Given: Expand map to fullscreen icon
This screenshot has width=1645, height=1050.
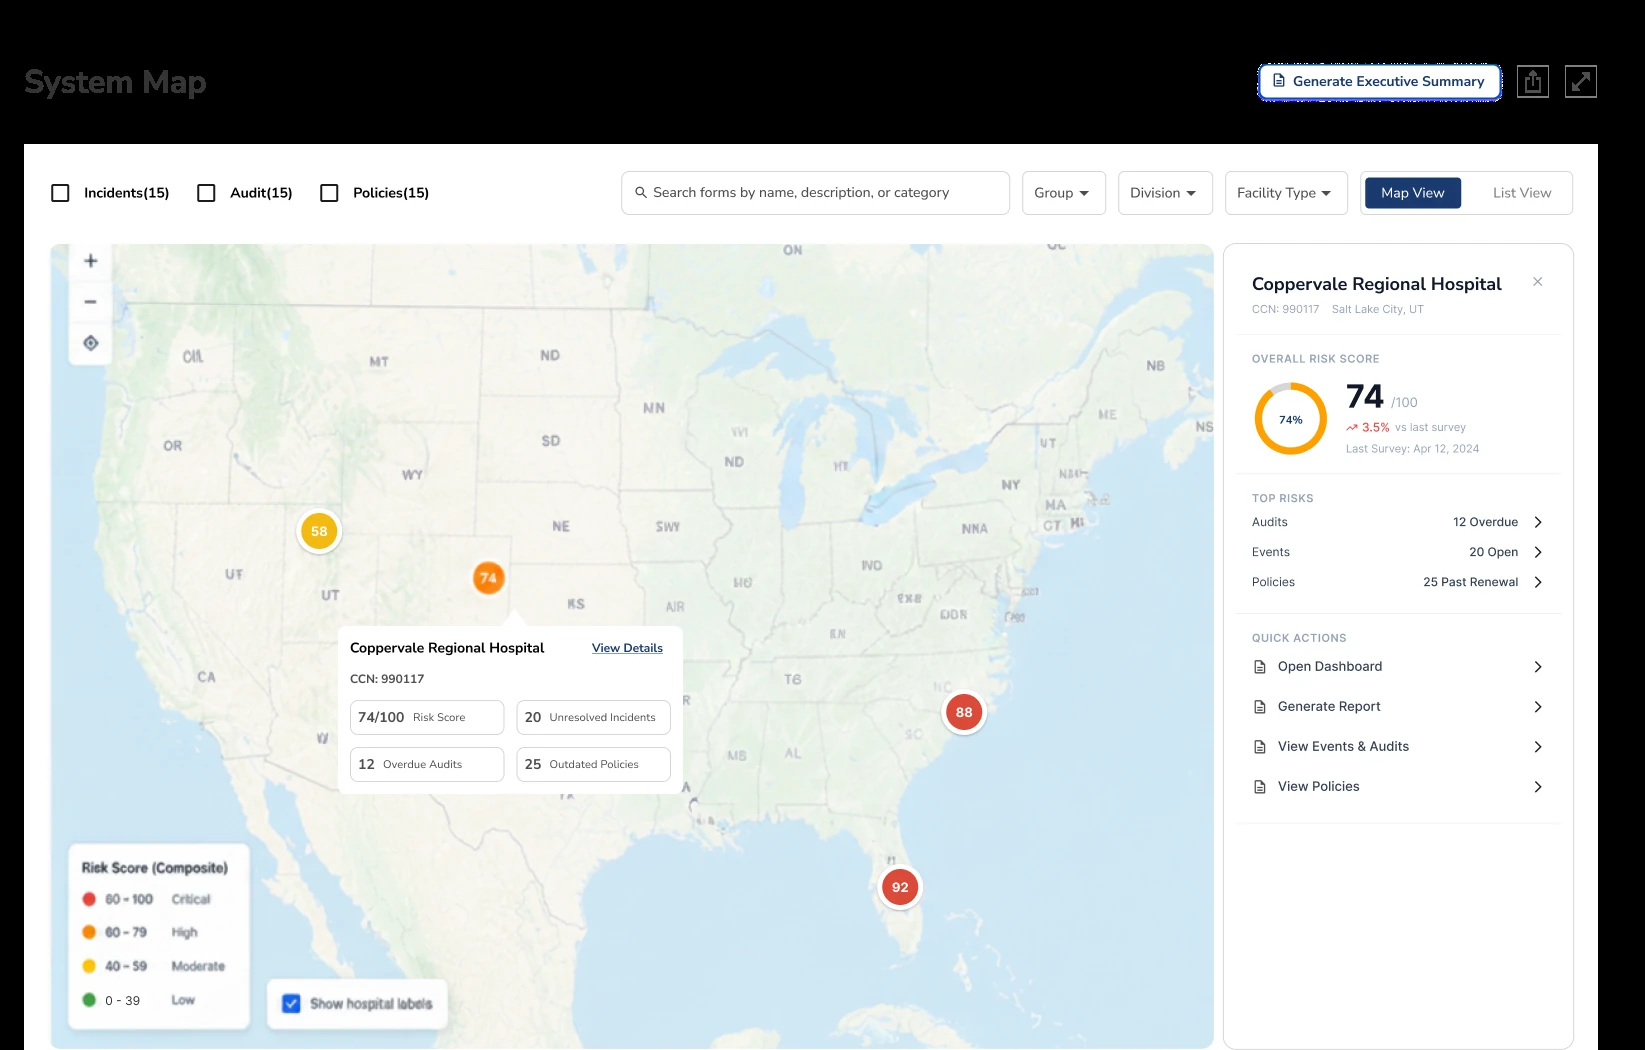Looking at the screenshot, I should point(1580,82).
